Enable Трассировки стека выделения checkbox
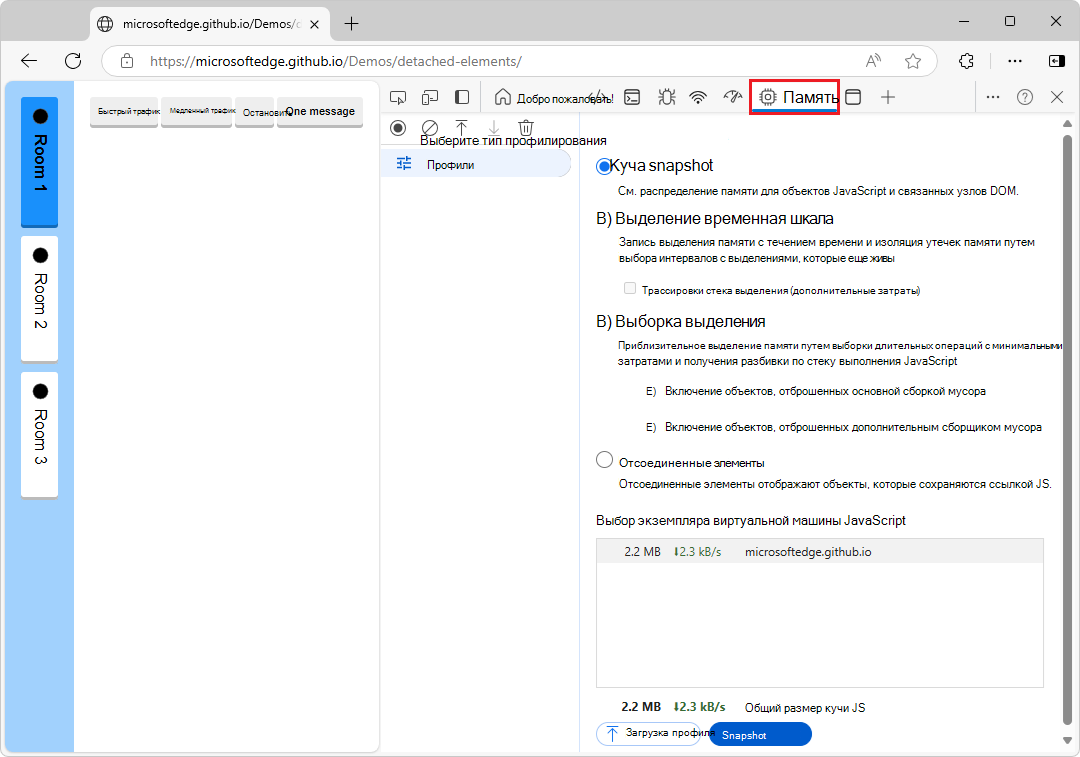Viewport: 1080px width, 757px height. [630, 287]
